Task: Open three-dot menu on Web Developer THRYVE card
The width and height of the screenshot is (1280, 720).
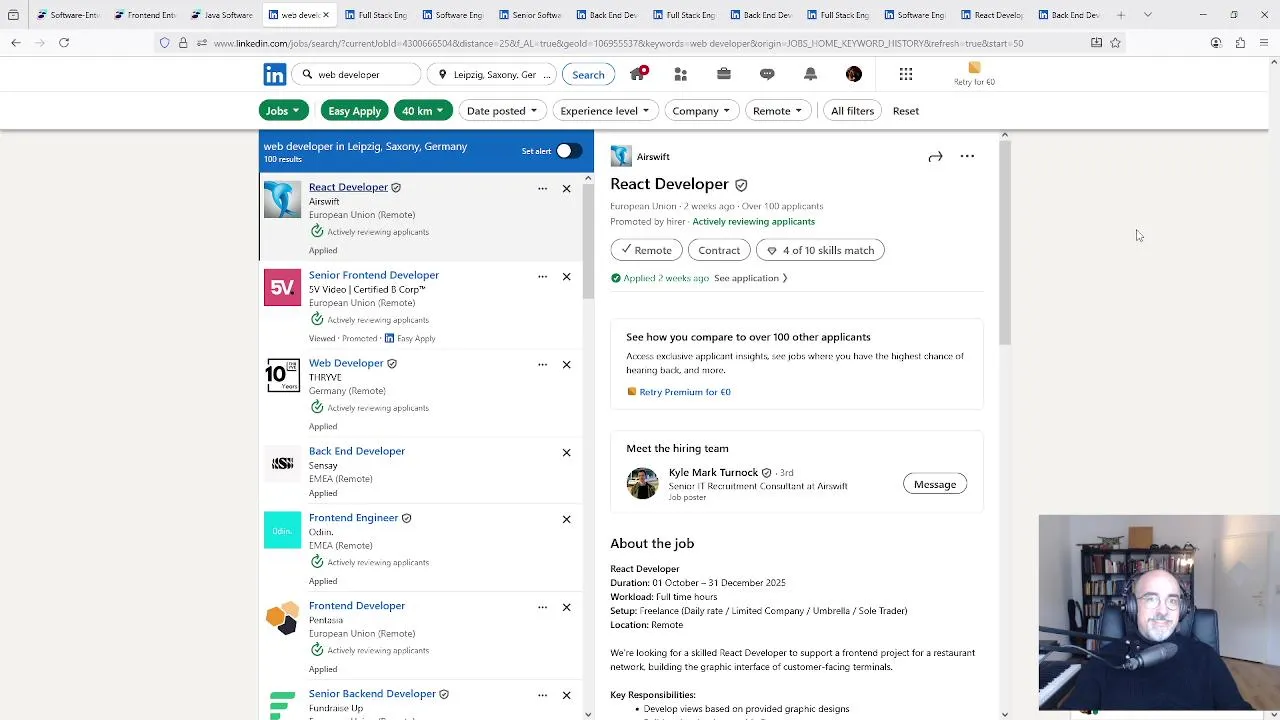Action: [542, 364]
